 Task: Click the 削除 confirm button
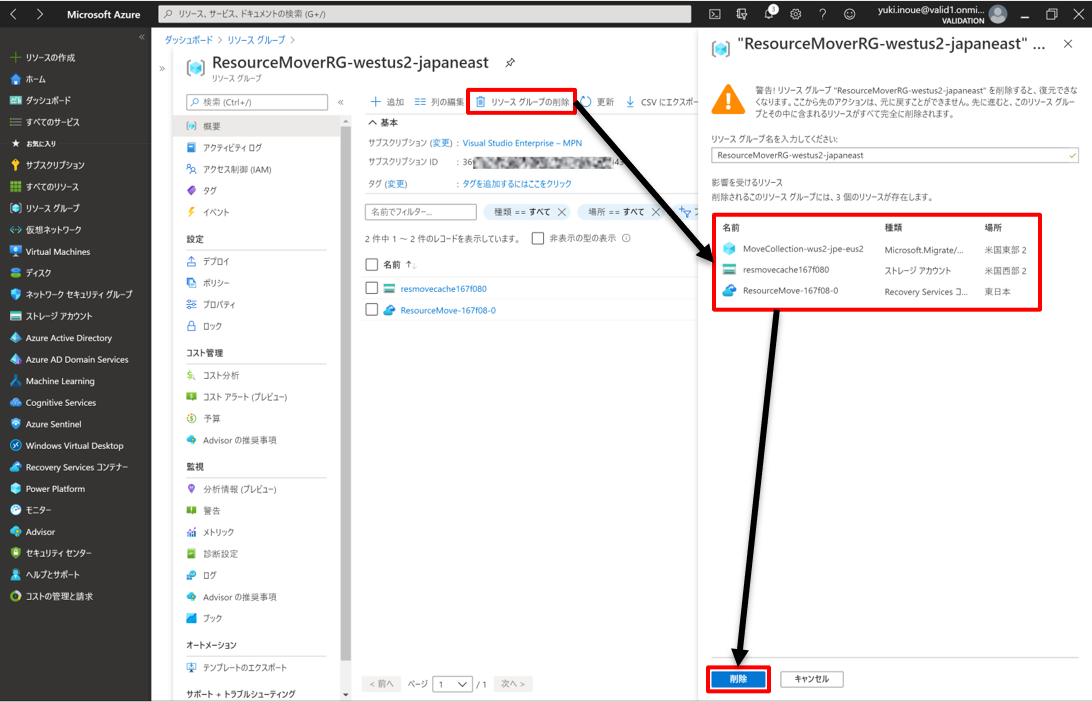[x=738, y=679]
